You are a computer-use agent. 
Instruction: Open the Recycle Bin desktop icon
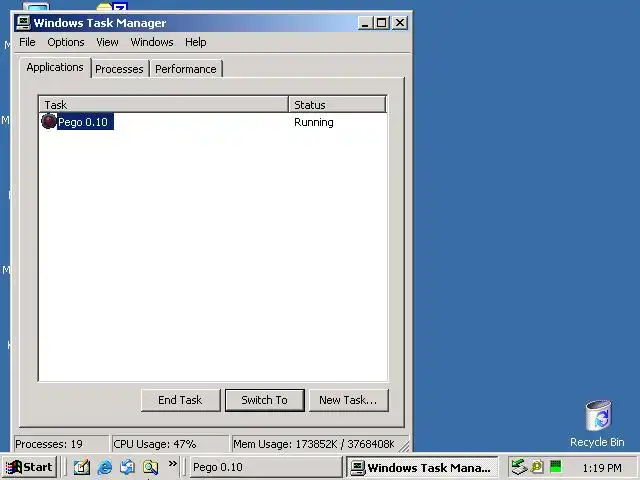[598, 424]
